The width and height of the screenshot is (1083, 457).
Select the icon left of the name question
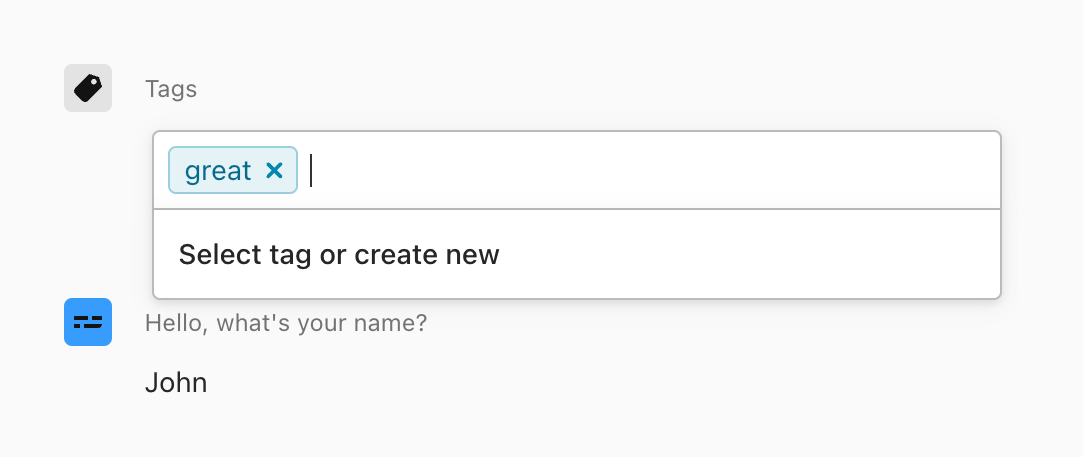[88, 322]
